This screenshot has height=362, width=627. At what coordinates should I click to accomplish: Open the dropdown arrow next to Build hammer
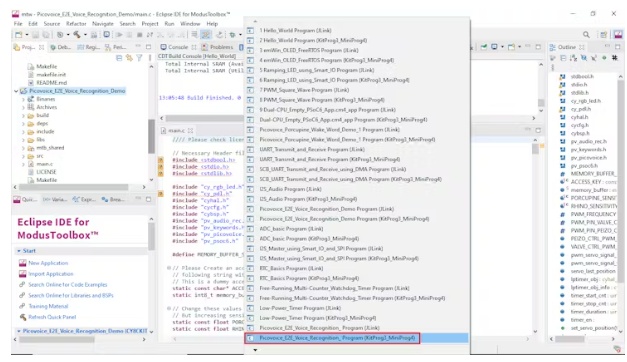85,35
